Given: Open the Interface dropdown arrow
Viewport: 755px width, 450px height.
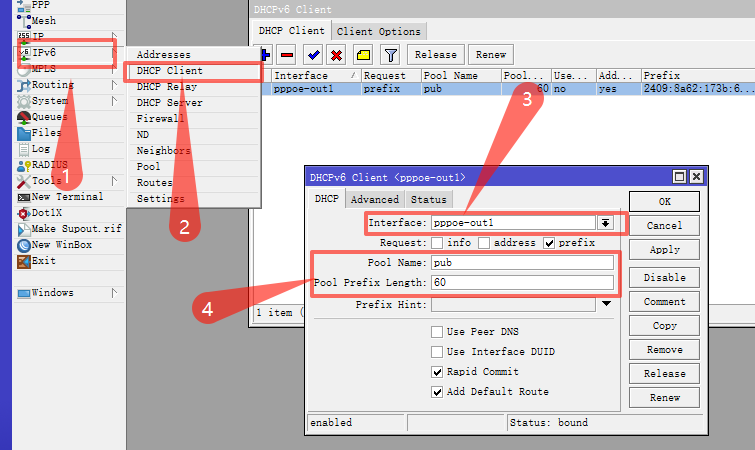Looking at the screenshot, I should 605,223.
